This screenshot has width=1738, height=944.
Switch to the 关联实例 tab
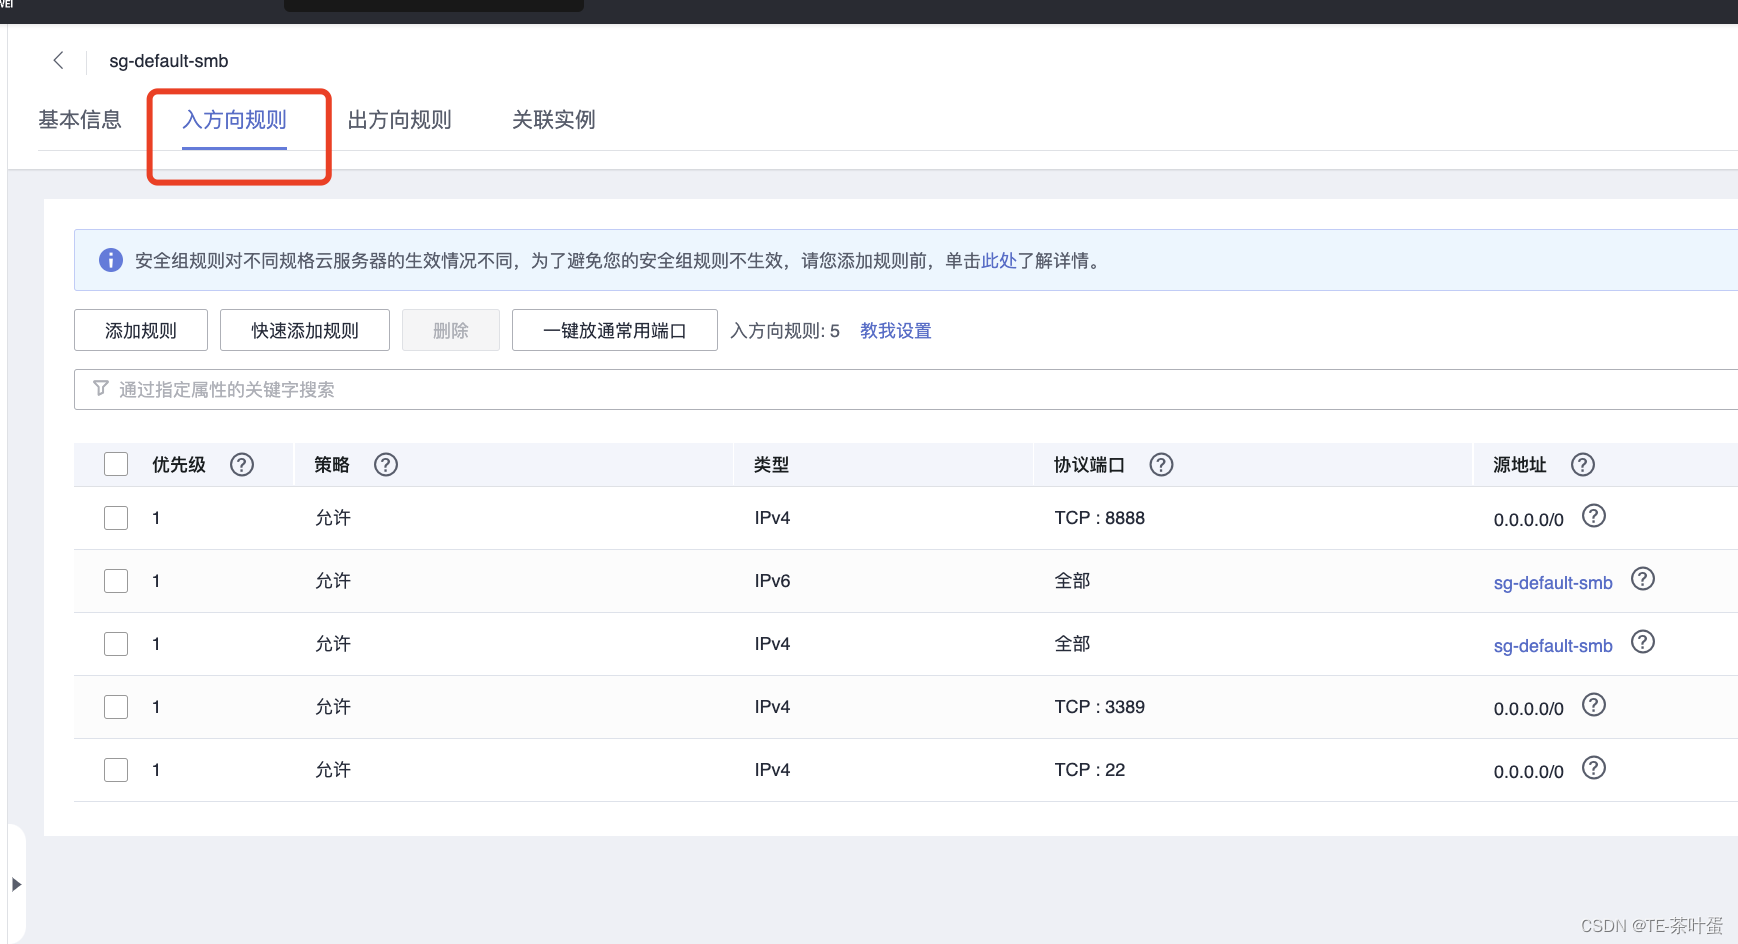tap(554, 120)
